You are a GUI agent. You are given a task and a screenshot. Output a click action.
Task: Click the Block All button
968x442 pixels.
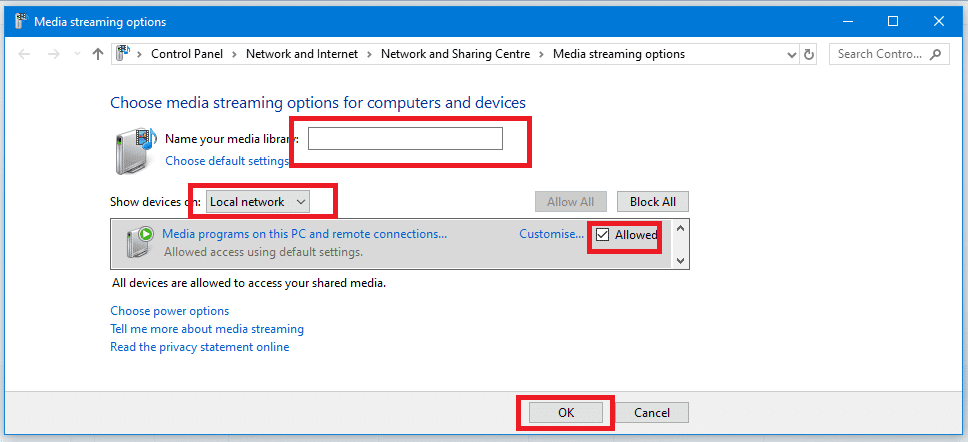click(x=652, y=202)
